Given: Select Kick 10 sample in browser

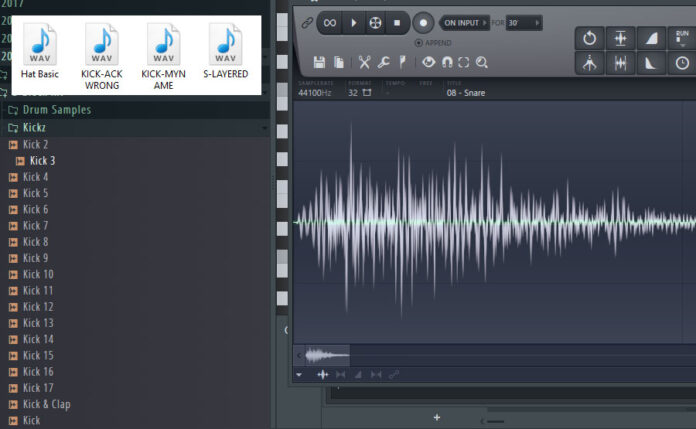Looking at the screenshot, I should [38, 274].
